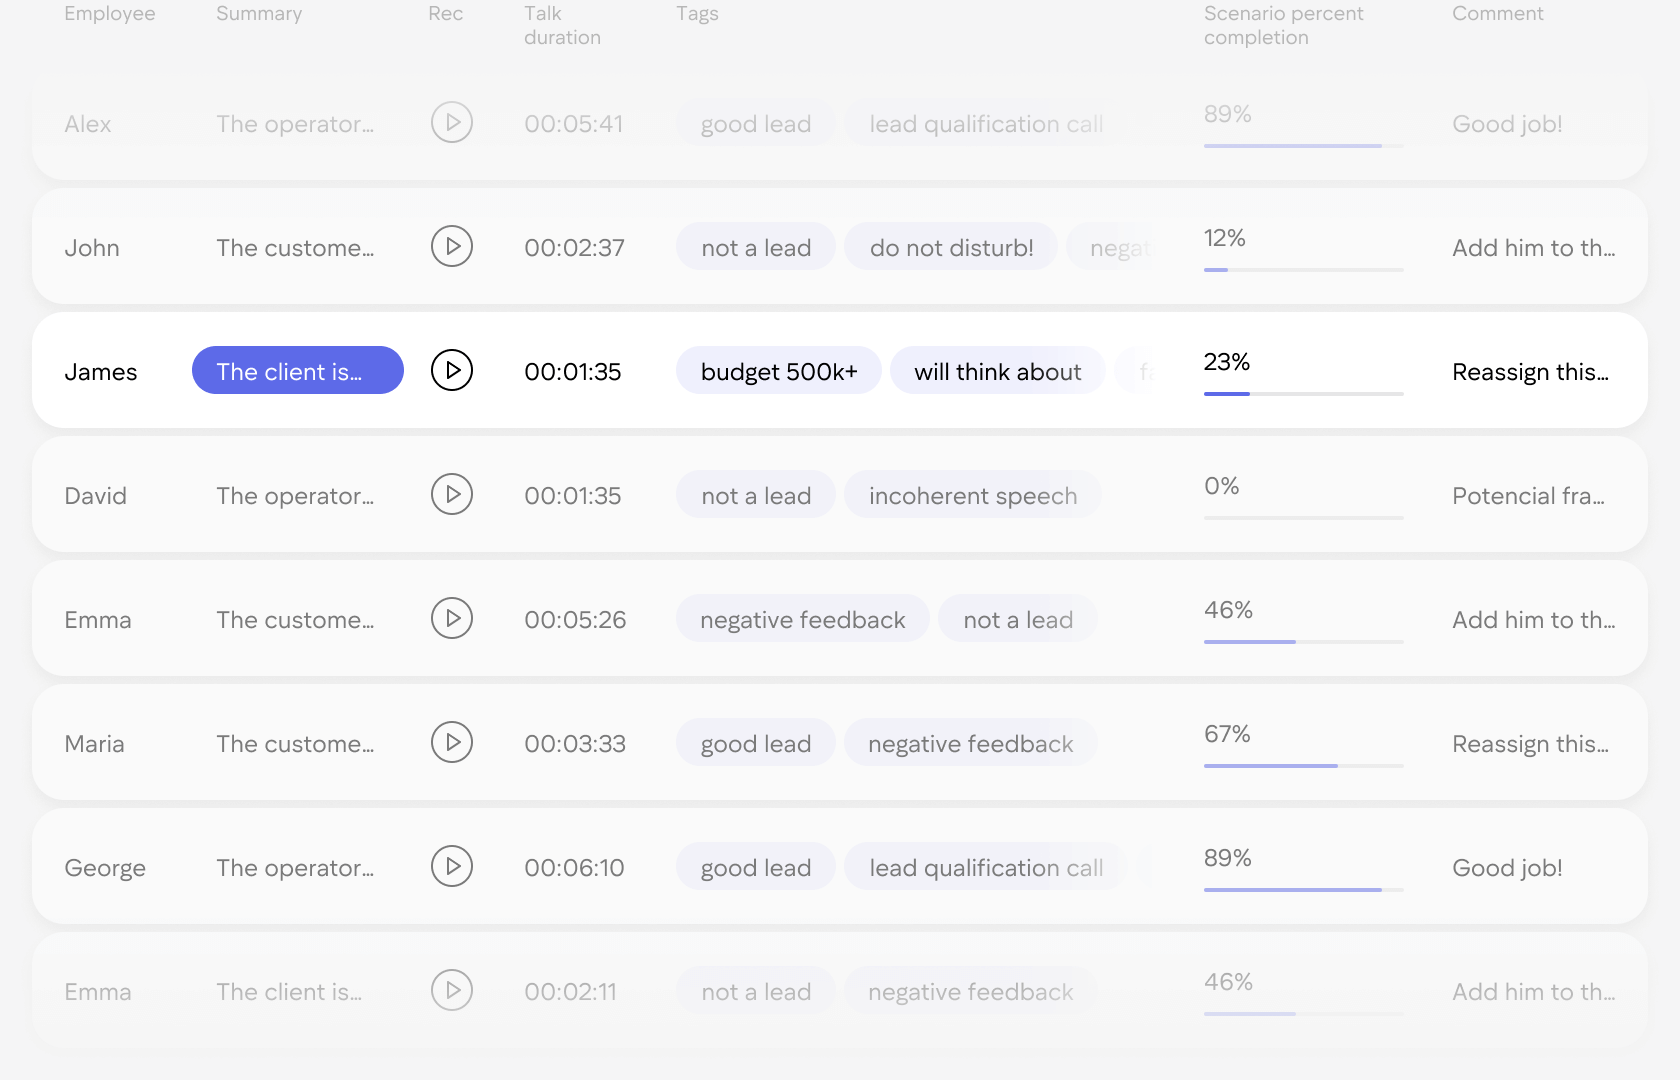1680x1080 pixels.
Task: Click the Scenario percent completion header
Action: [1283, 26]
